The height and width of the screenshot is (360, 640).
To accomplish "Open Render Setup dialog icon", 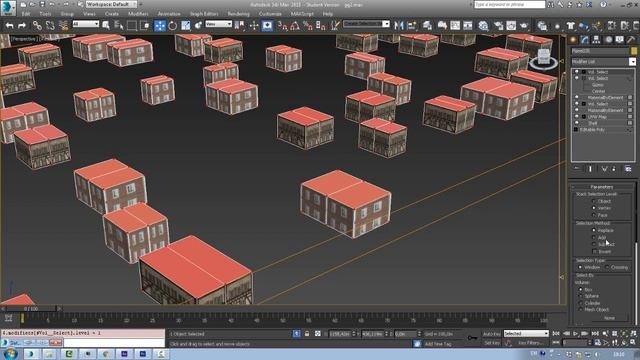I will coord(498,26).
